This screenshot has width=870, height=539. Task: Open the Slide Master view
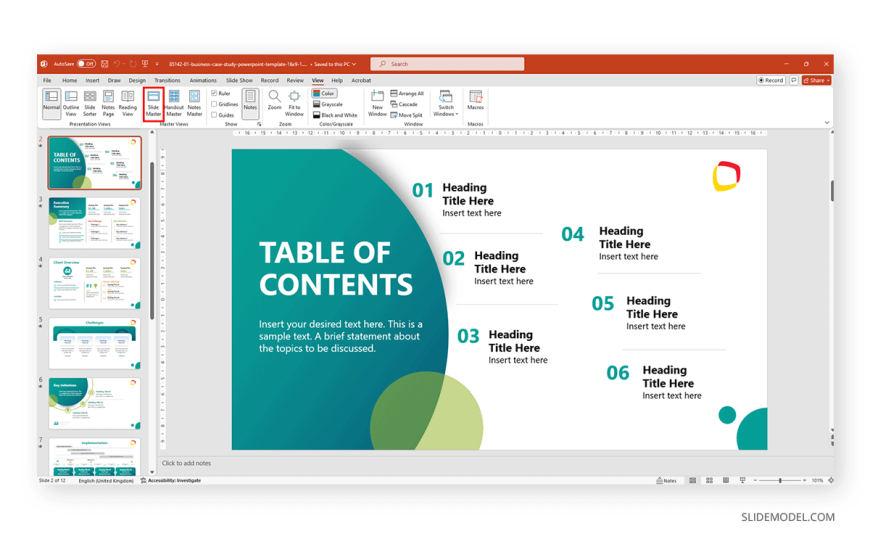154,103
